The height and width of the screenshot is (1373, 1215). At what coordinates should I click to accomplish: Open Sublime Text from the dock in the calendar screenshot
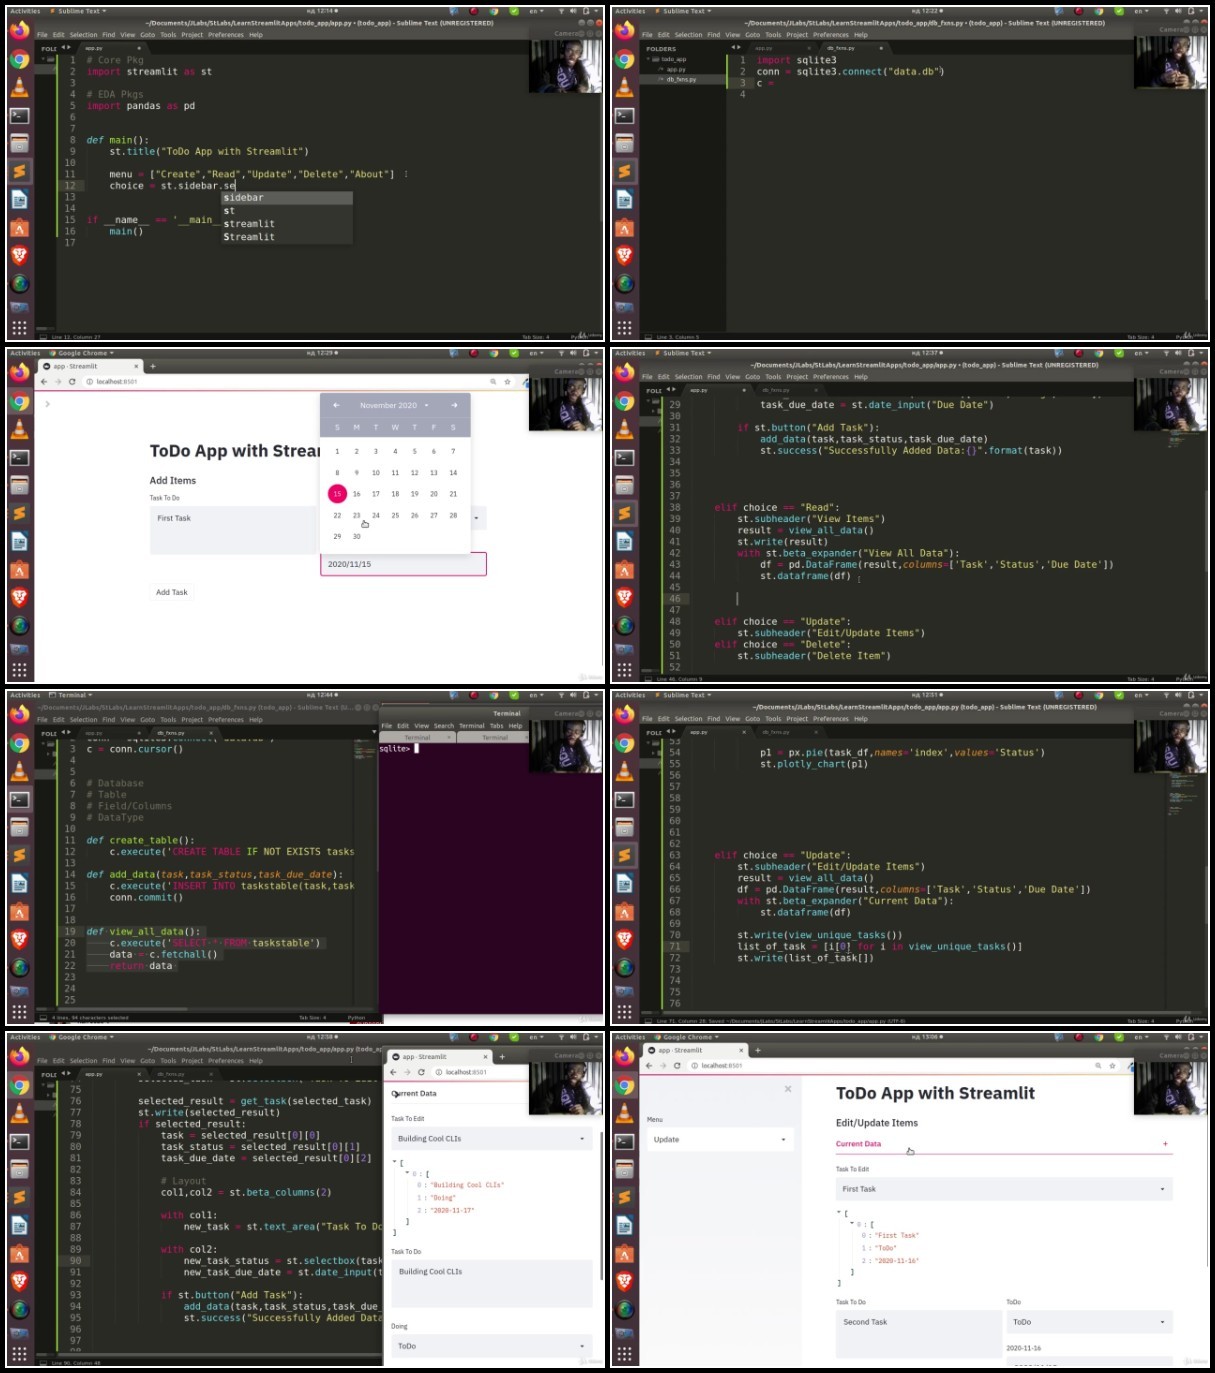[x=19, y=513]
